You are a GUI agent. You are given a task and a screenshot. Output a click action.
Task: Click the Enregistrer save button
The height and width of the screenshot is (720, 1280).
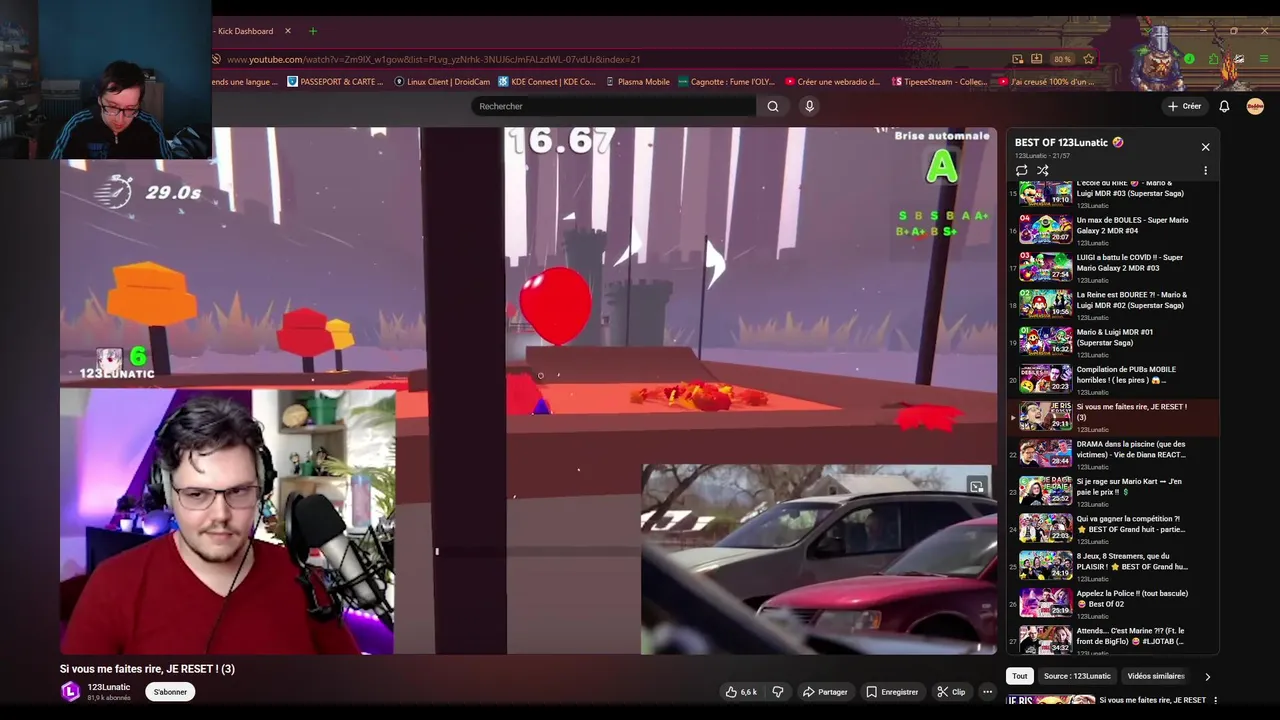(892, 692)
